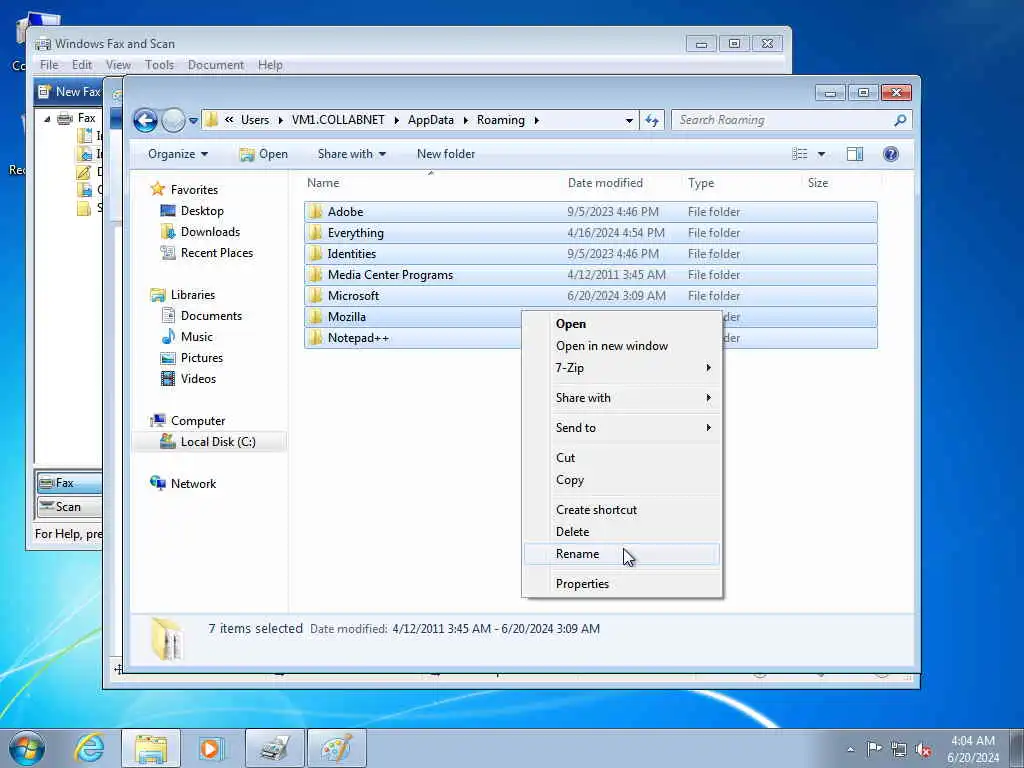The image size is (1024, 768).
Task: Open the address bar history dropdown
Action: 629,121
